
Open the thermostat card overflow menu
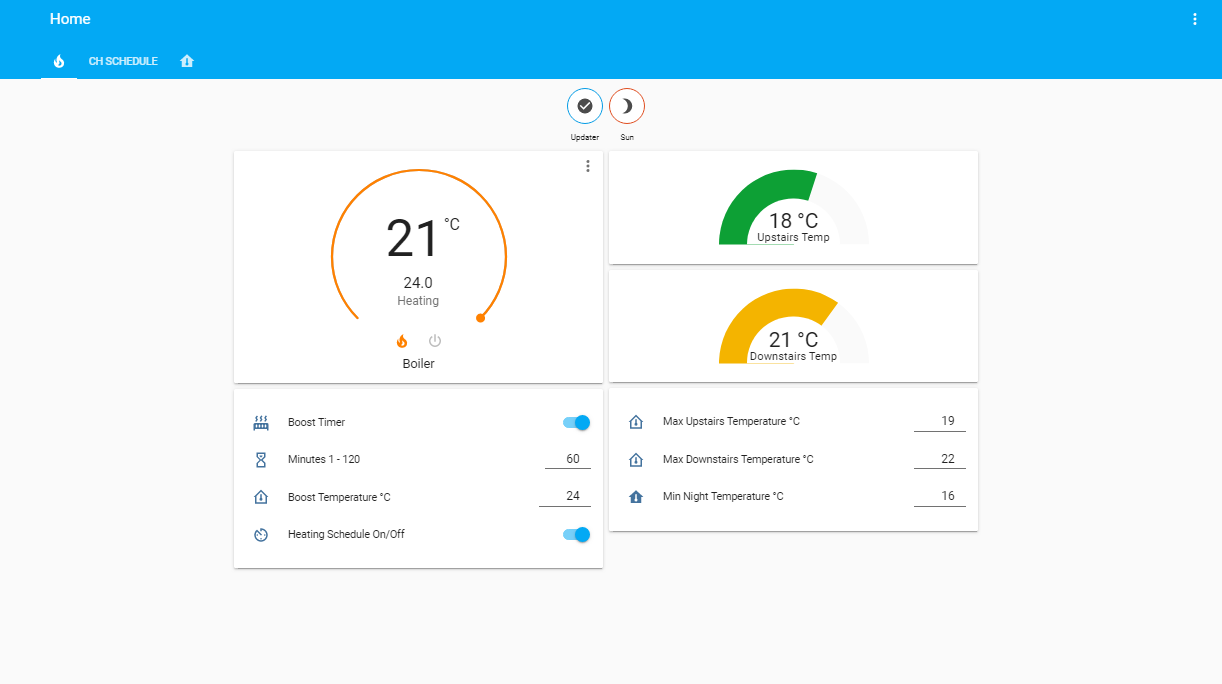click(x=588, y=166)
